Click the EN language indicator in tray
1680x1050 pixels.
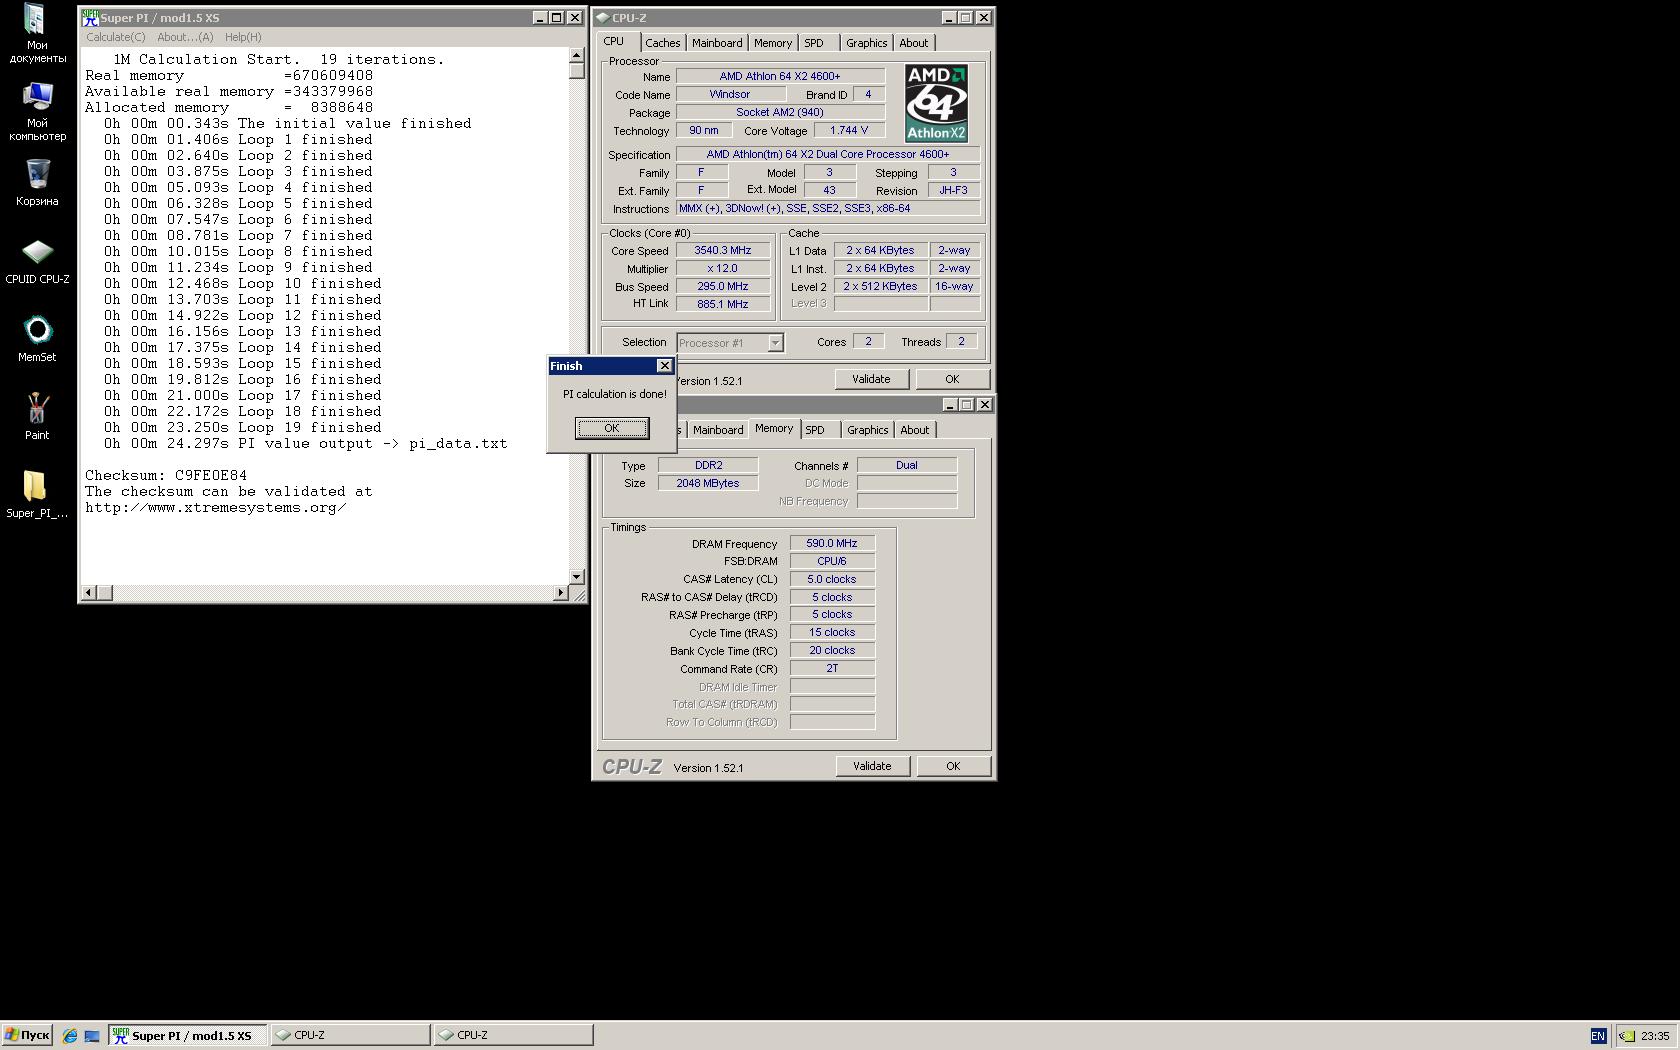1597,1036
